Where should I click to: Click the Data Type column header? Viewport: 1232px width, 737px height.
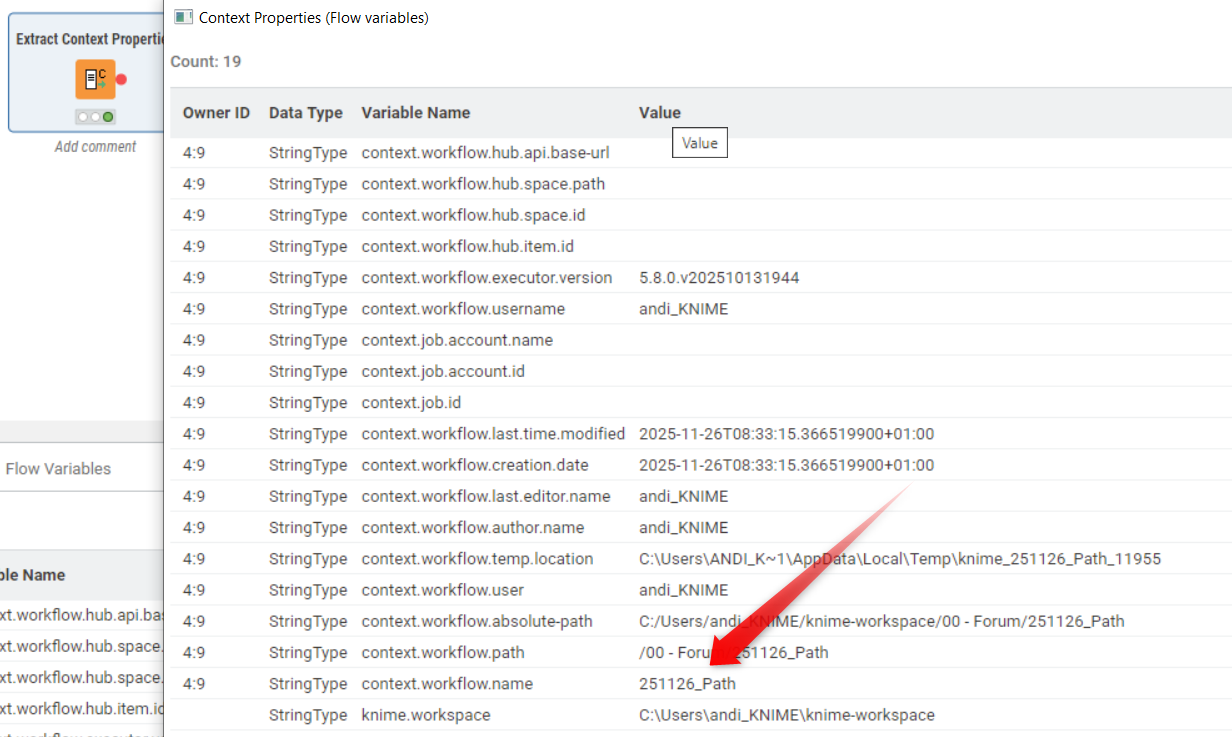click(x=305, y=113)
